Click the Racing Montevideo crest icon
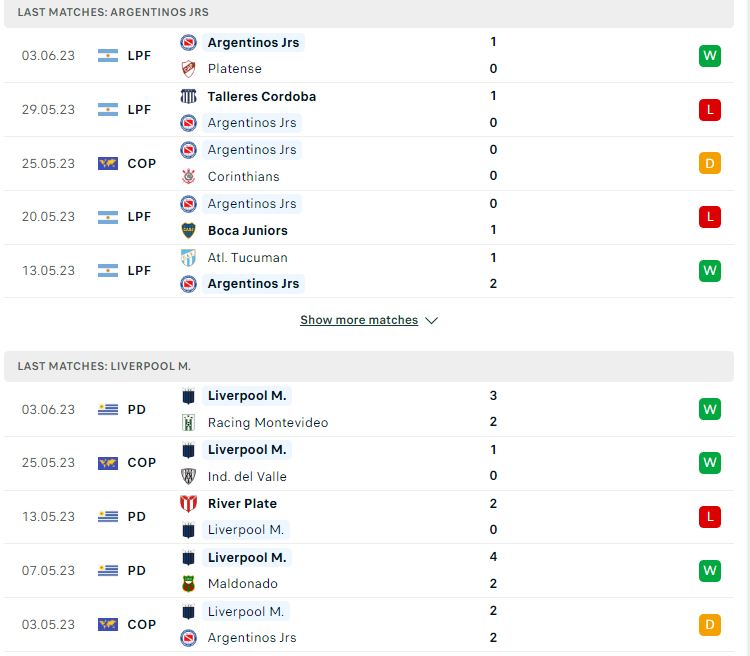Image resolution: width=750 pixels, height=656 pixels. coord(188,423)
